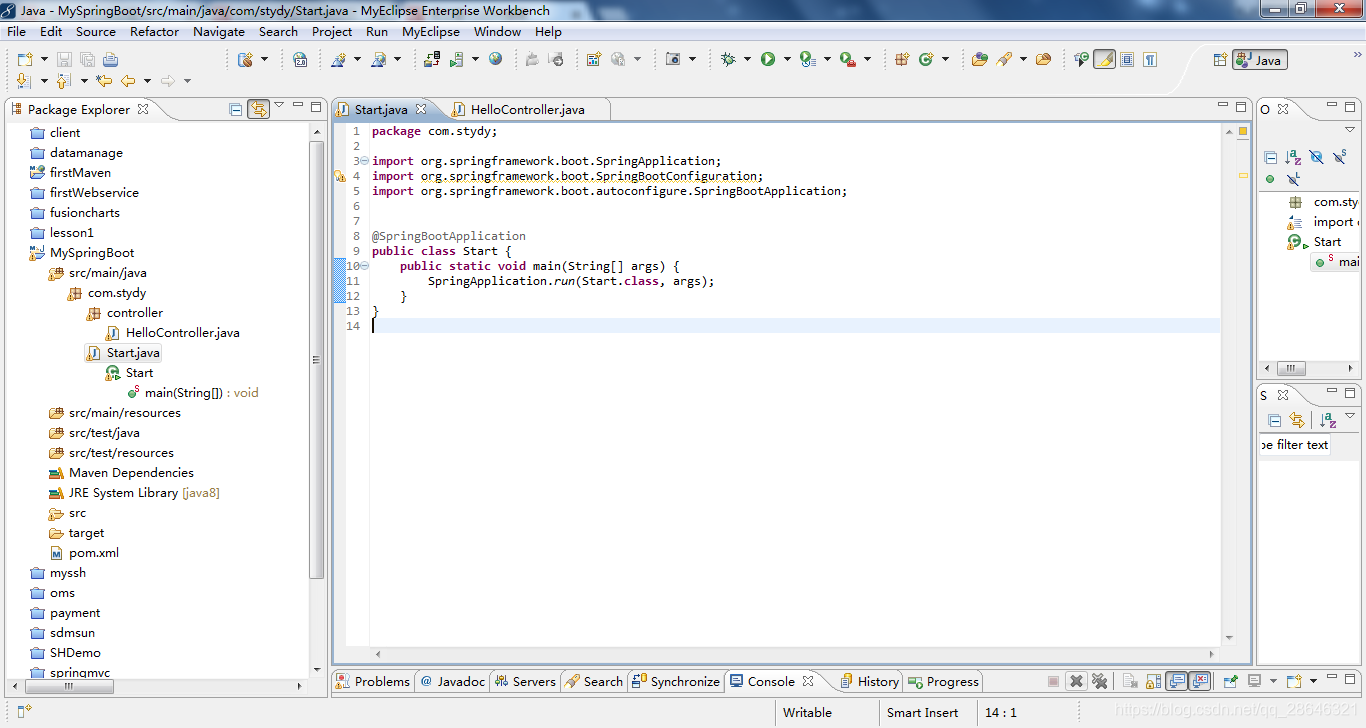This screenshot has width=1366, height=728.
Task: Open the Run configurations dropdown arrow
Action: point(787,60)
